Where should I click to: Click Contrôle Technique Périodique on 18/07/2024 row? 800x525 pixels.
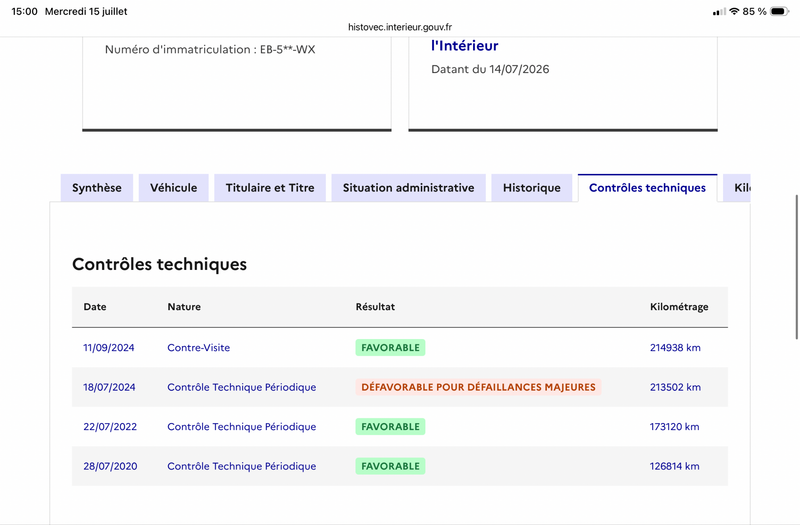242,387
